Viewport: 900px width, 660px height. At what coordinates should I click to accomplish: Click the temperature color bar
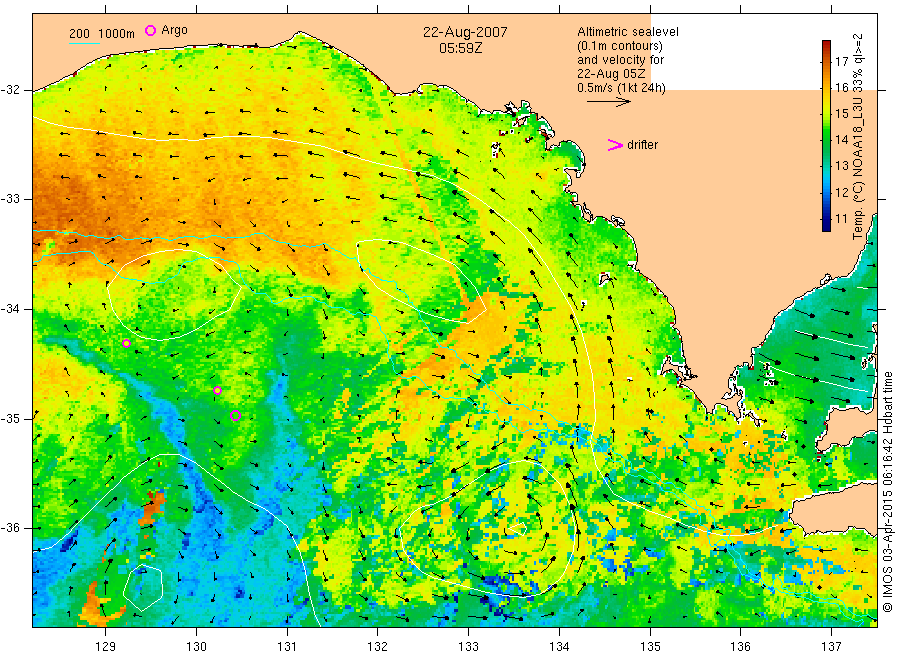point(827,136)
